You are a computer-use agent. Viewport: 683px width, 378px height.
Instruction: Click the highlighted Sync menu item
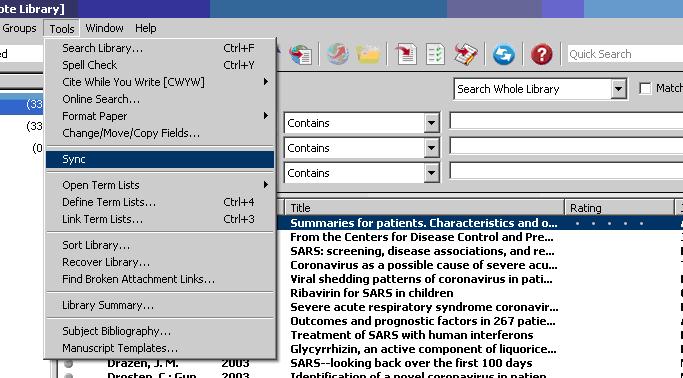click(x=160, y=159)
